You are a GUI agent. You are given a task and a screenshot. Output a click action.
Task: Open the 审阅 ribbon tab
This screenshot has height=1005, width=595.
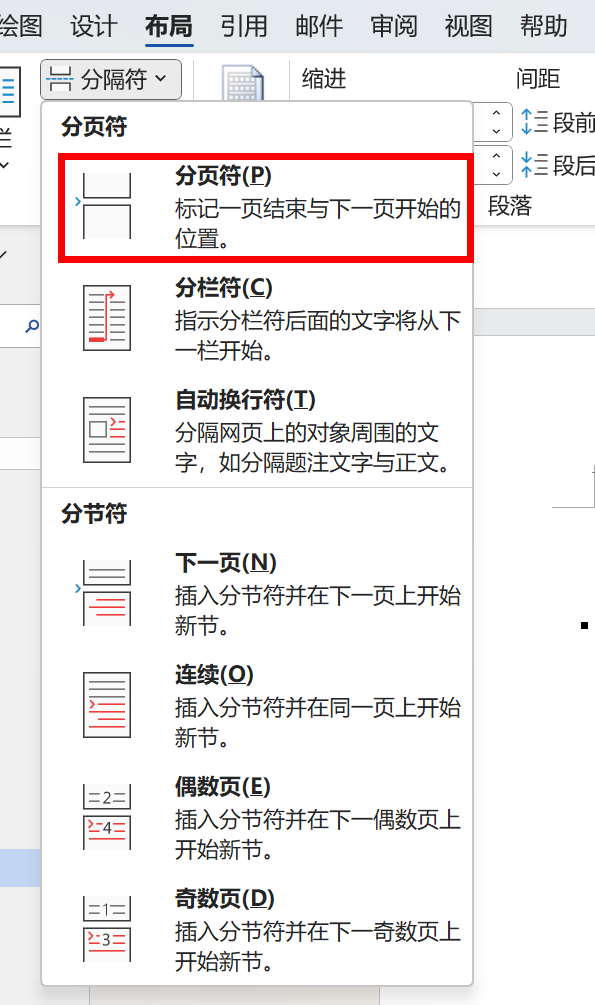(394, 26)
